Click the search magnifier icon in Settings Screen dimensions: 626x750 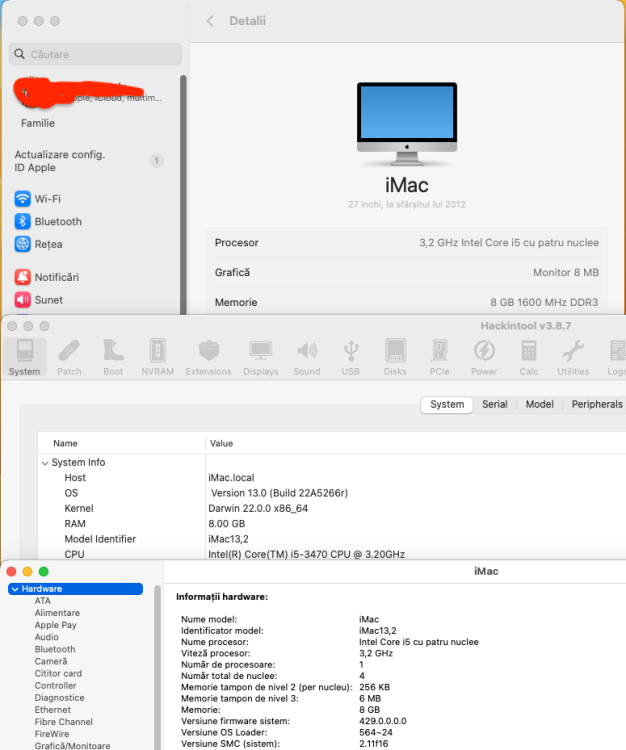click(x=20, y=54)
